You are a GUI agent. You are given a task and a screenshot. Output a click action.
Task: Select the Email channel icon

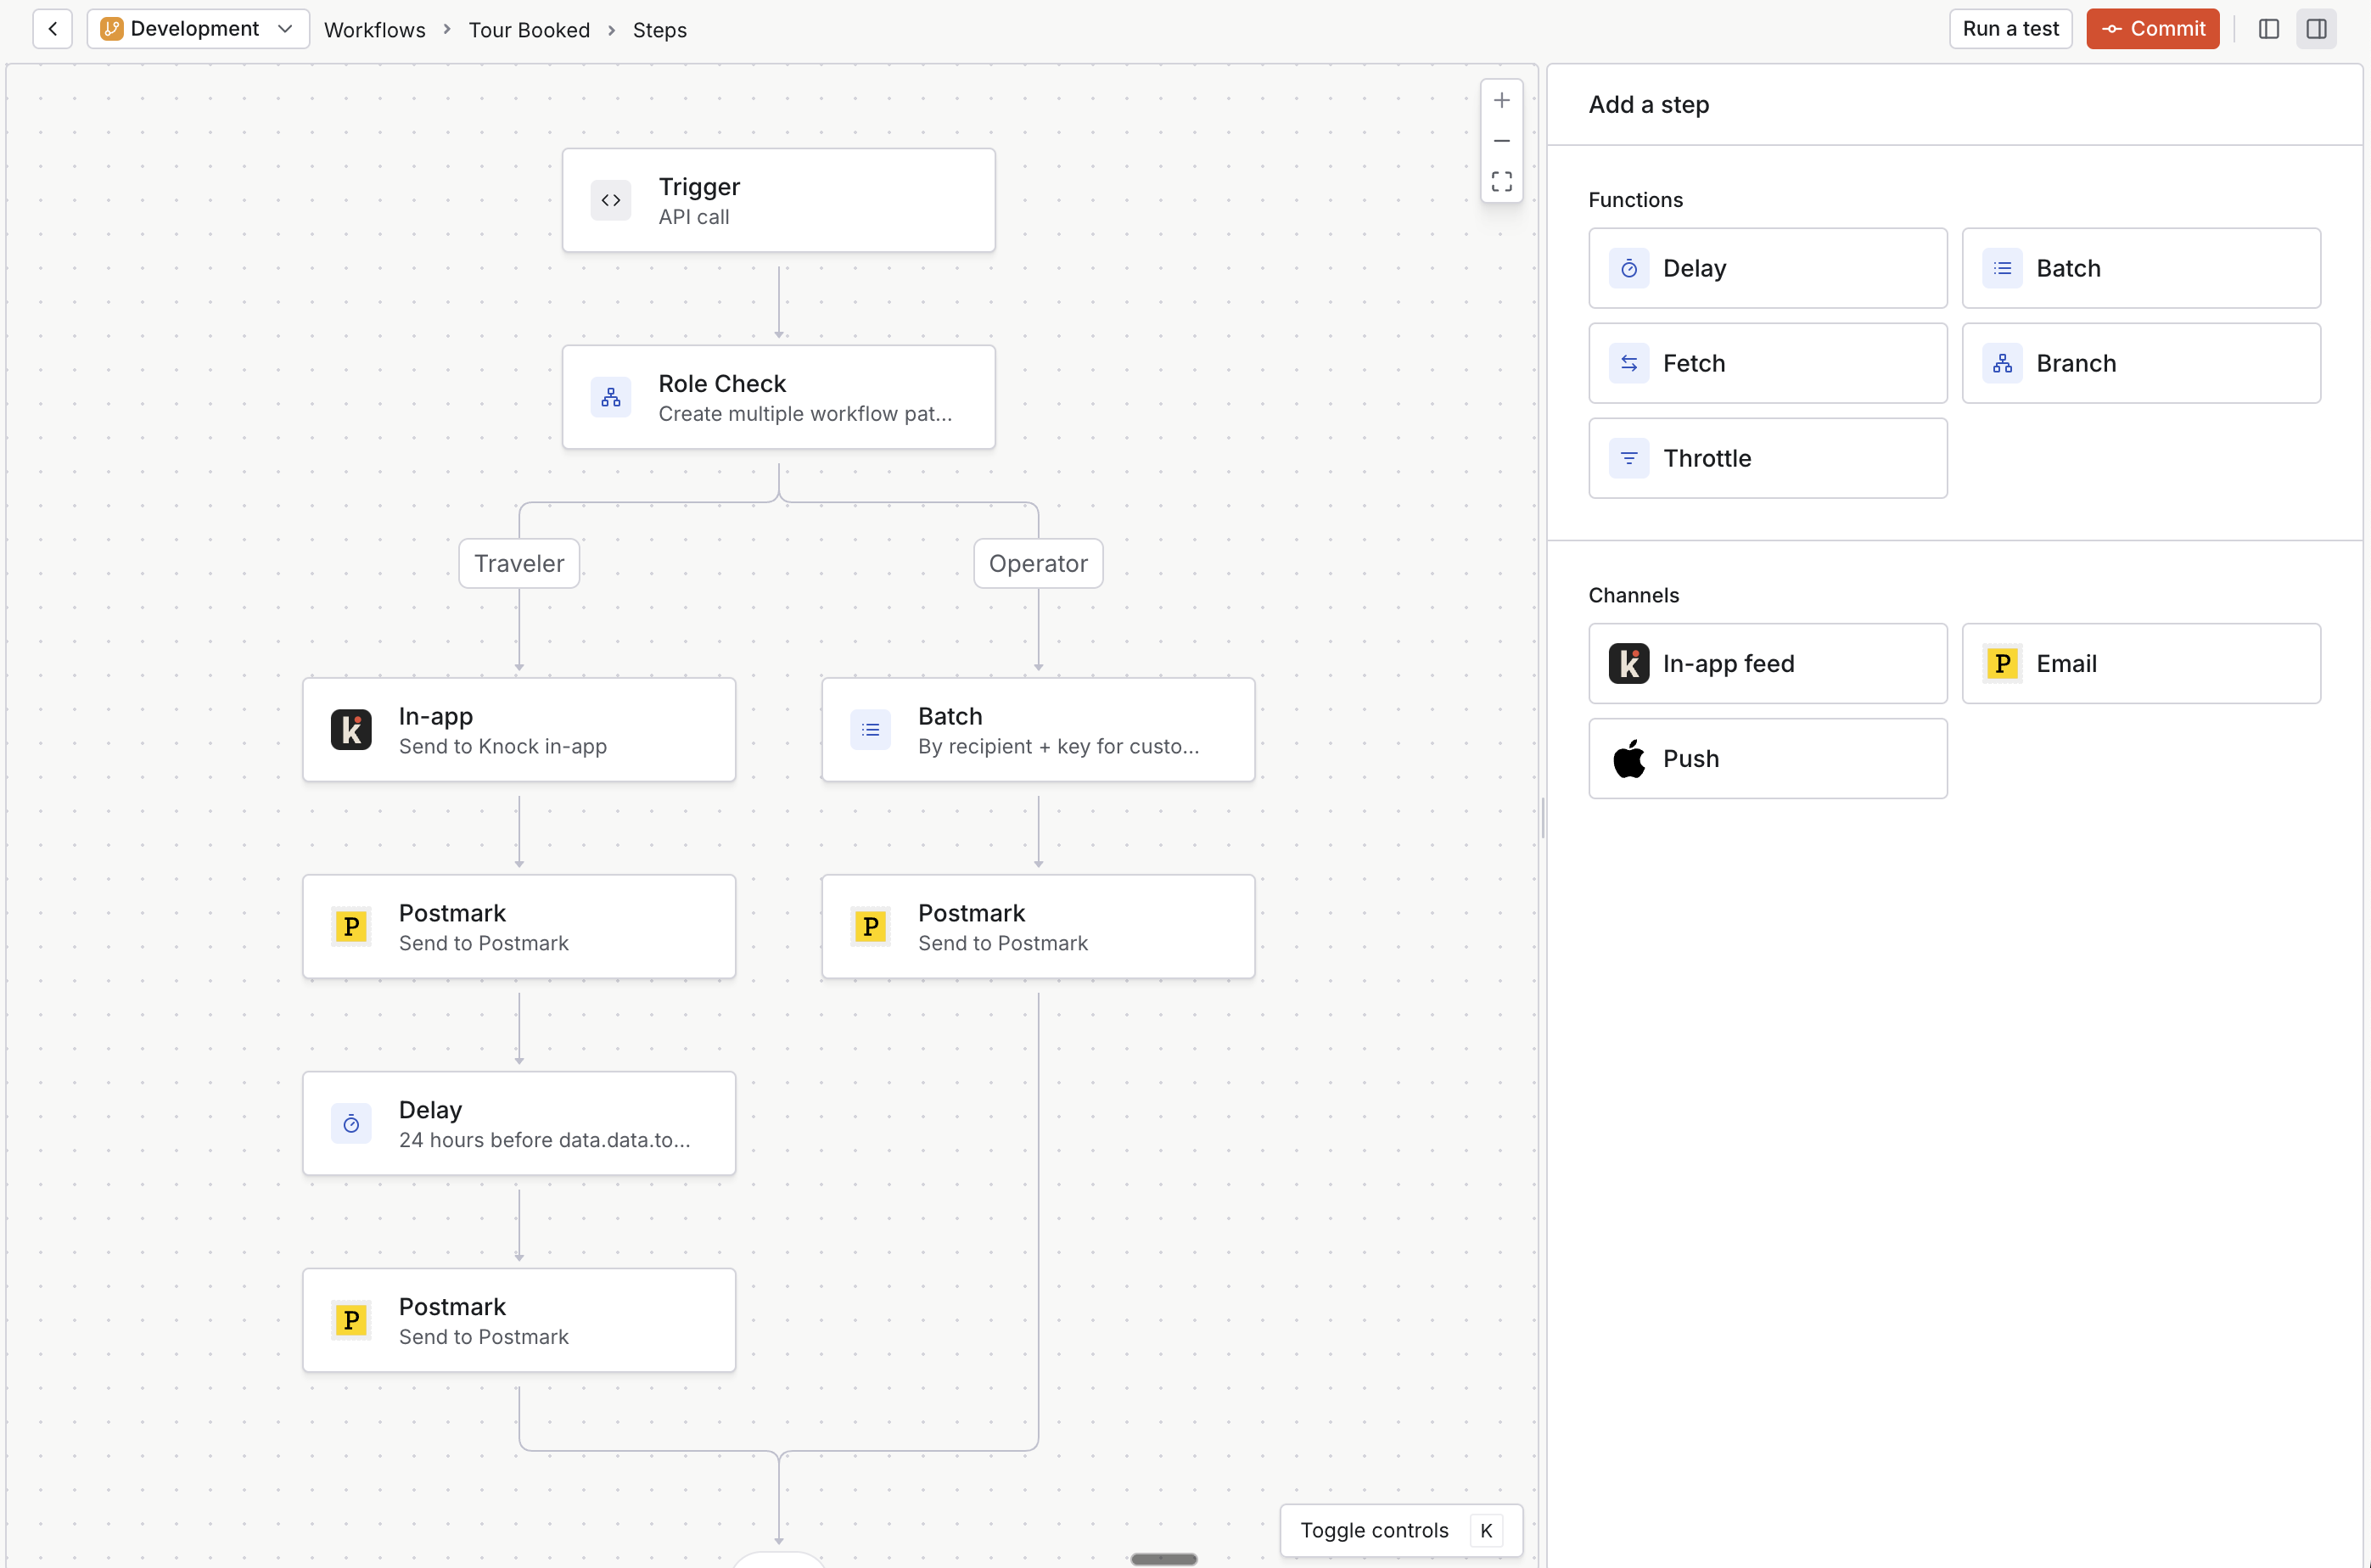(2000, 664)
